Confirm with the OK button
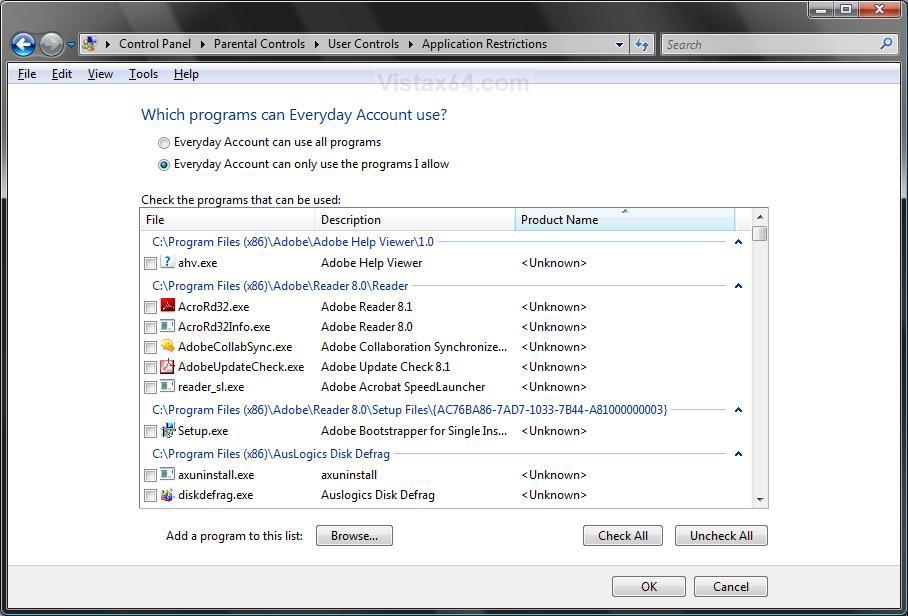The image size is (908, 616). click(x=649, y=586)
